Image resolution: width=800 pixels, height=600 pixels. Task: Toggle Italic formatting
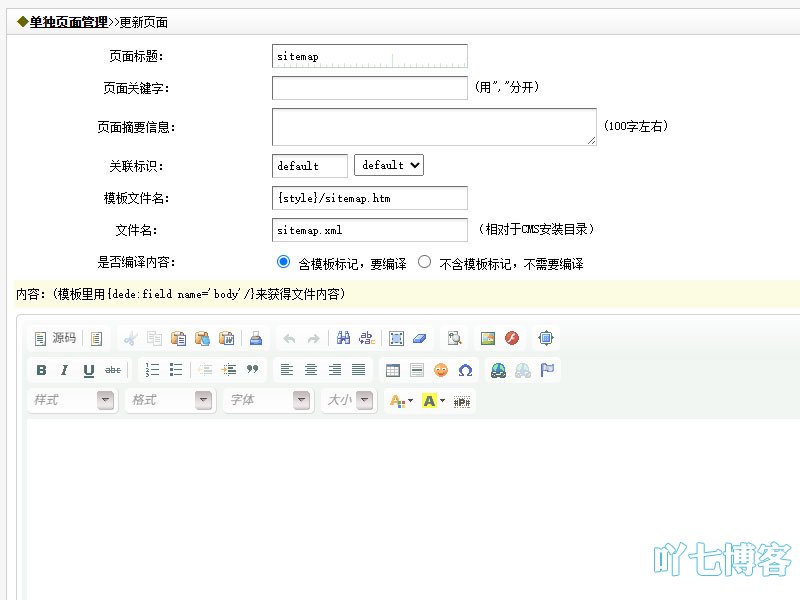click(x=64, y=370)
